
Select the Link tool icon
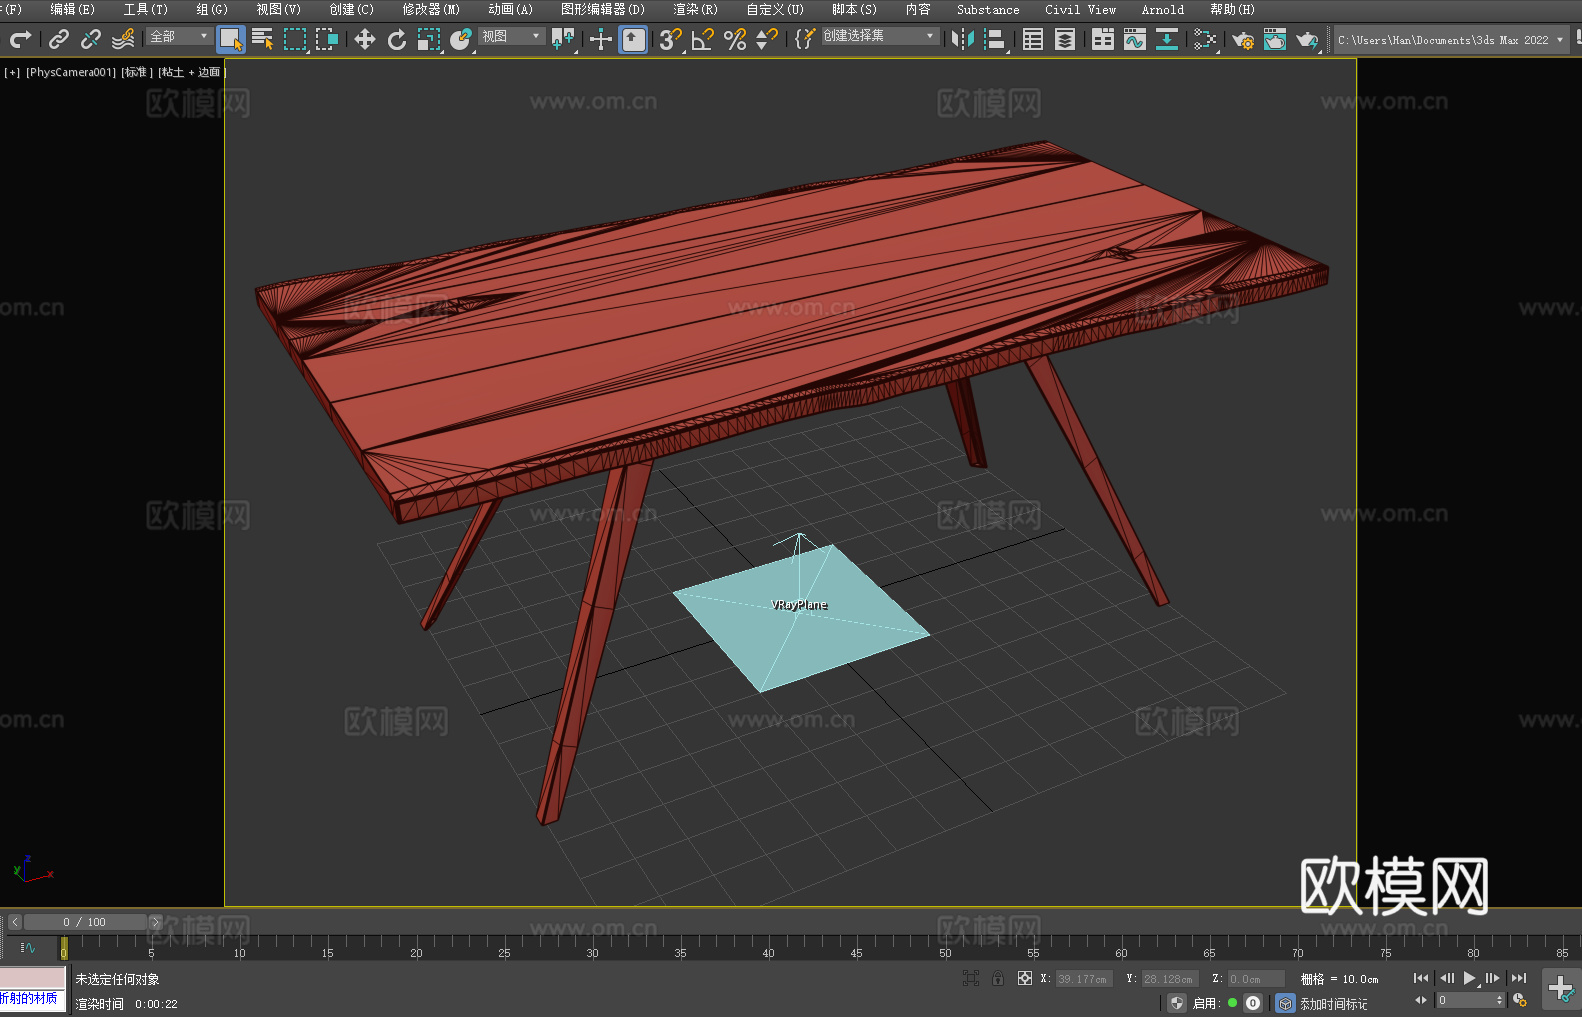[x=59, y=39]
